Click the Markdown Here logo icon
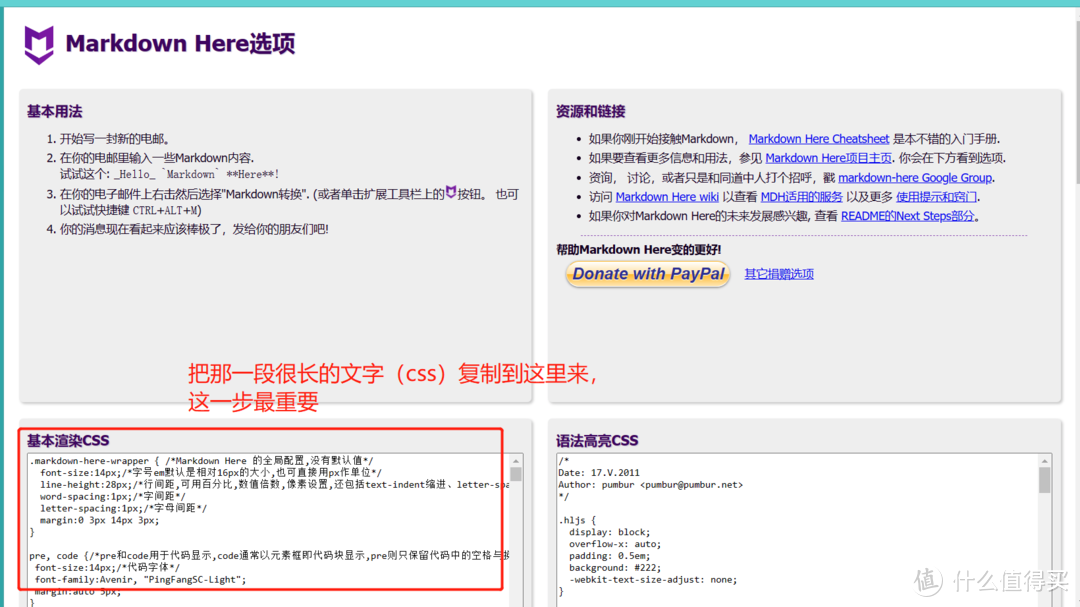Screen dimensions: 1080x607 (39, 45)
